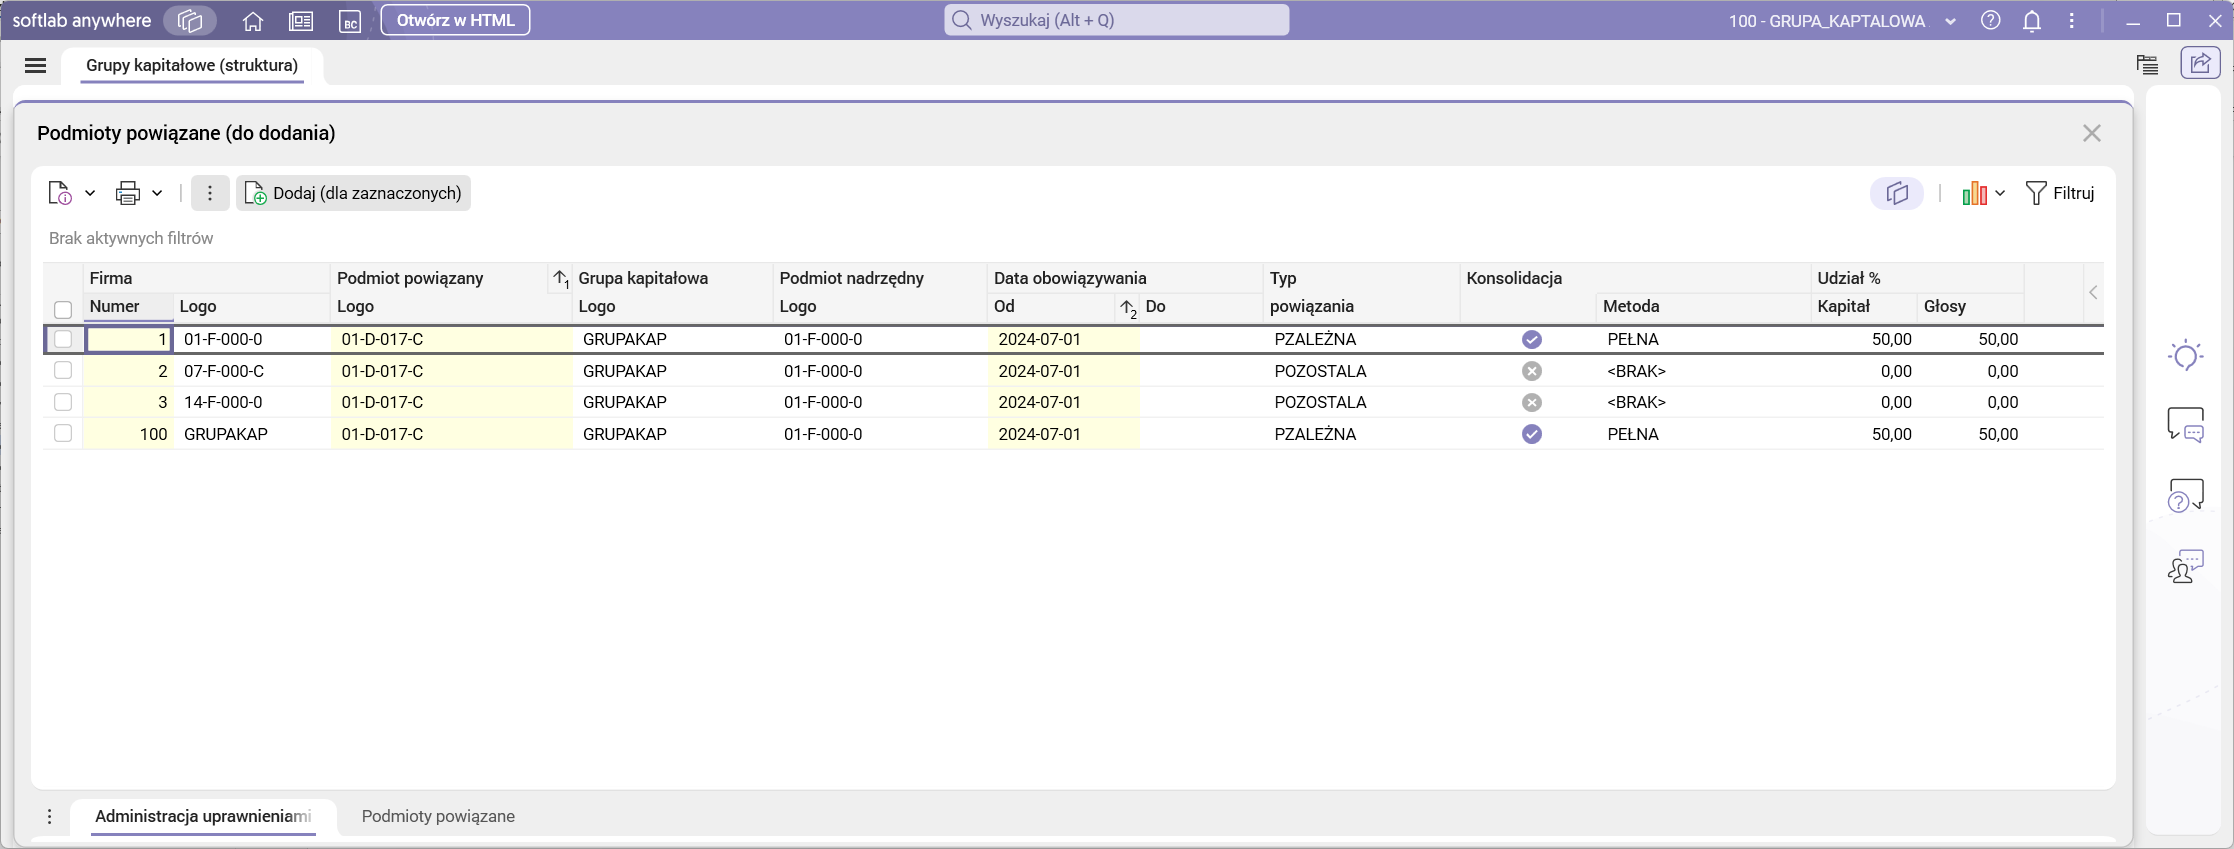Viewport: 2234px width, 849px height.
Task: Click the home icon in top bar
Action: click(253, 21)
